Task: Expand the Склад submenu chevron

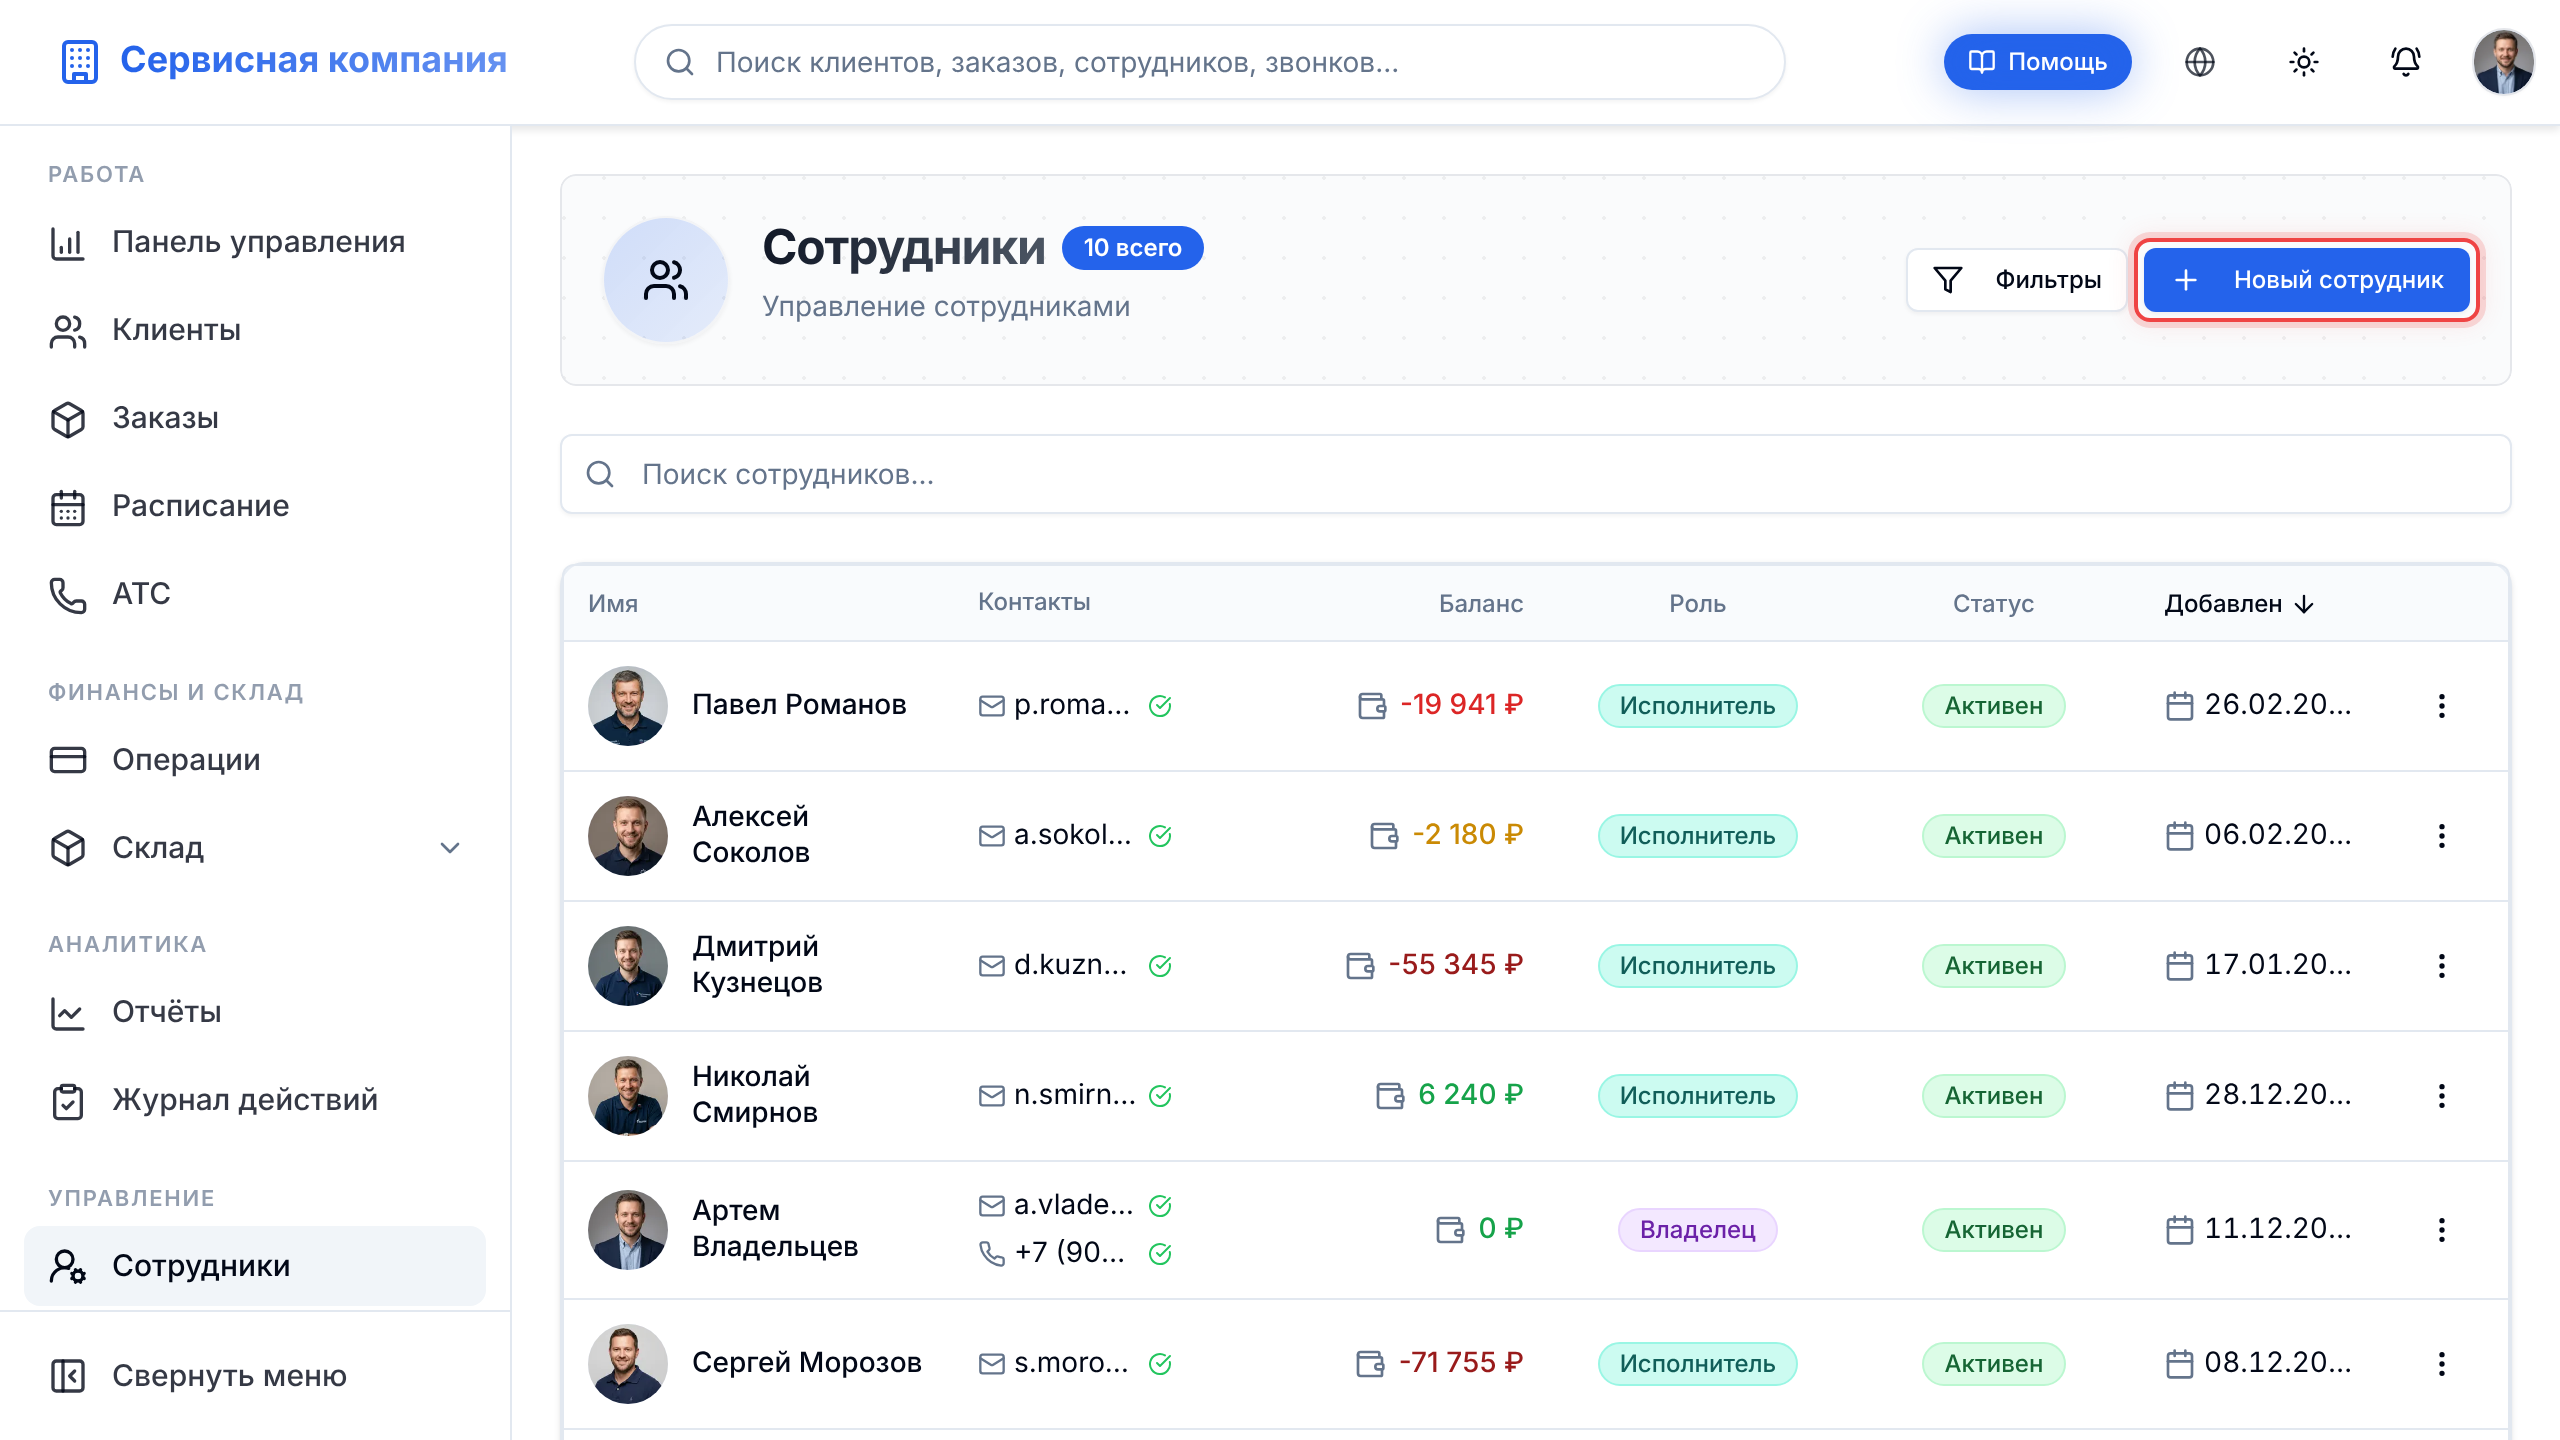Action: [450, 848]
